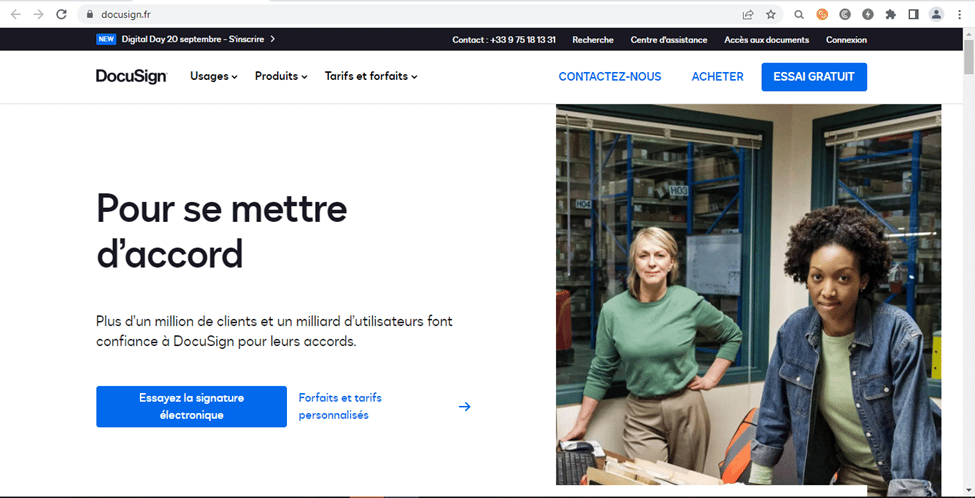Click the padlock site security icon
Screen dimensions: 975x498
[90, 14]
